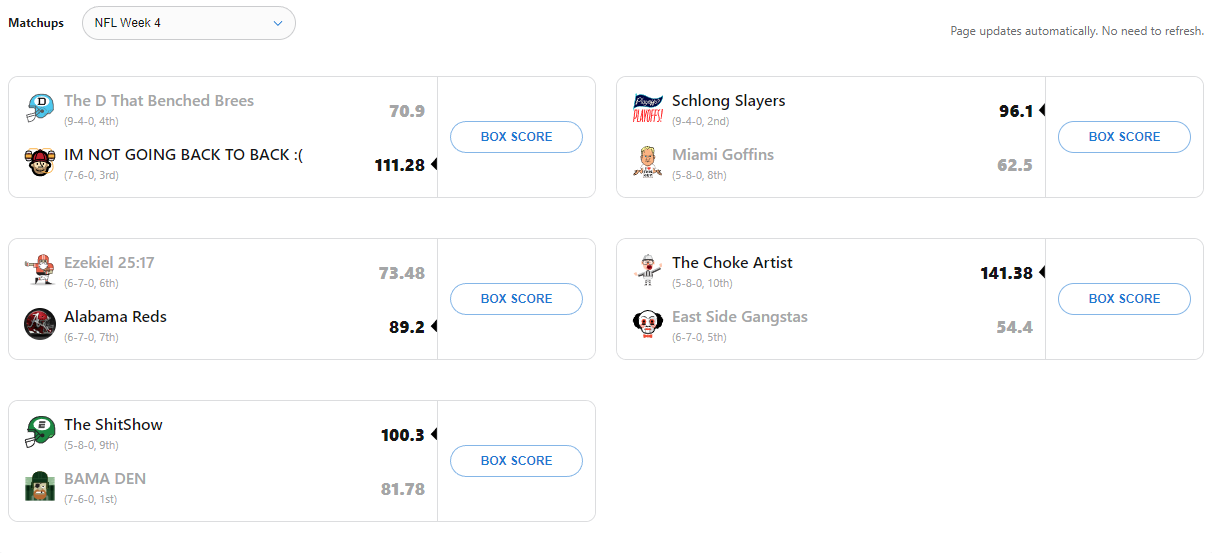Screen dimensions: 1212x553
Task: Open box score for Schlong Slayers matchup
Action: (1124, 137)
